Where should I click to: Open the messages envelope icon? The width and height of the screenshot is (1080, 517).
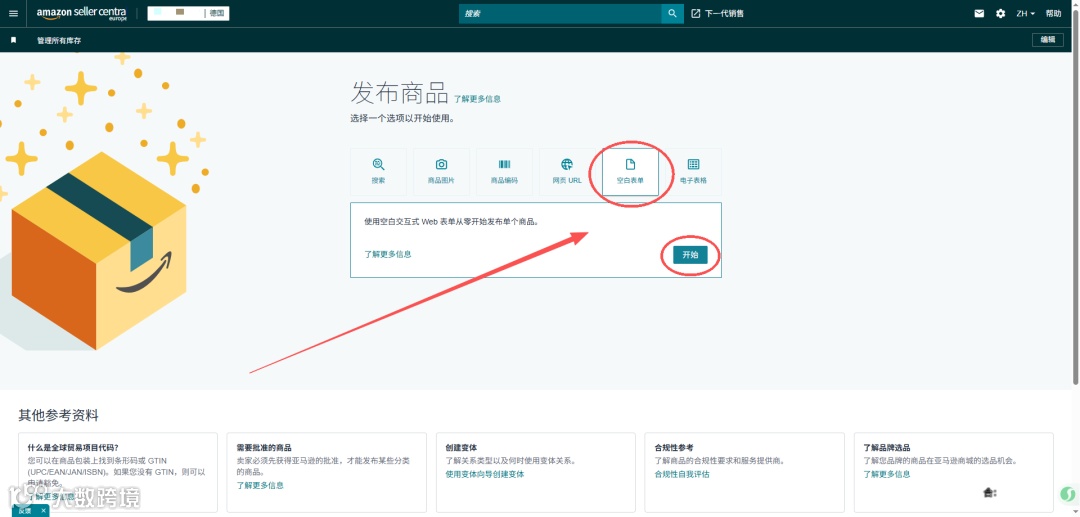[979, 14]
